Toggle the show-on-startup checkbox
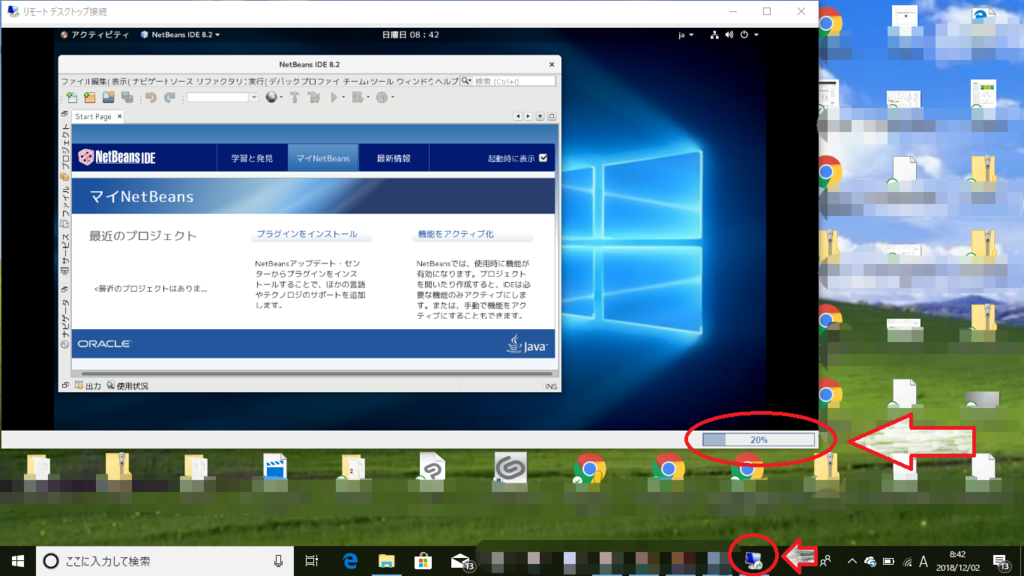1024x576 pixels. (x=543, y=158)
